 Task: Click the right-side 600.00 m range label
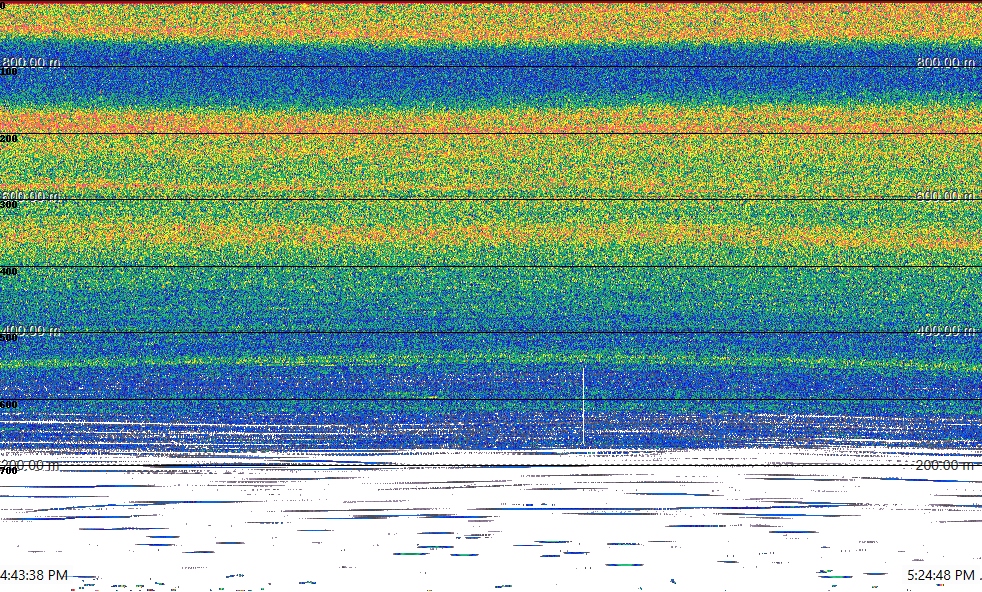point(946,195)
